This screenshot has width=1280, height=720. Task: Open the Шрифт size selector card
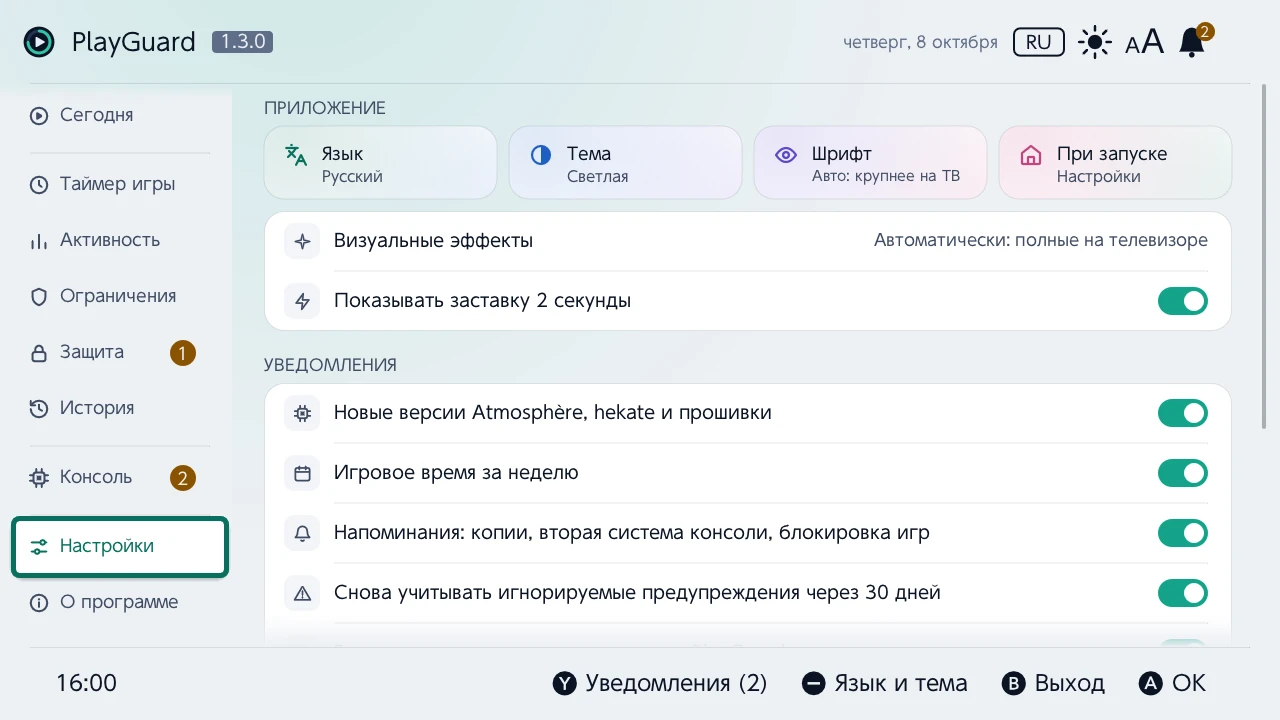[870, 163]
